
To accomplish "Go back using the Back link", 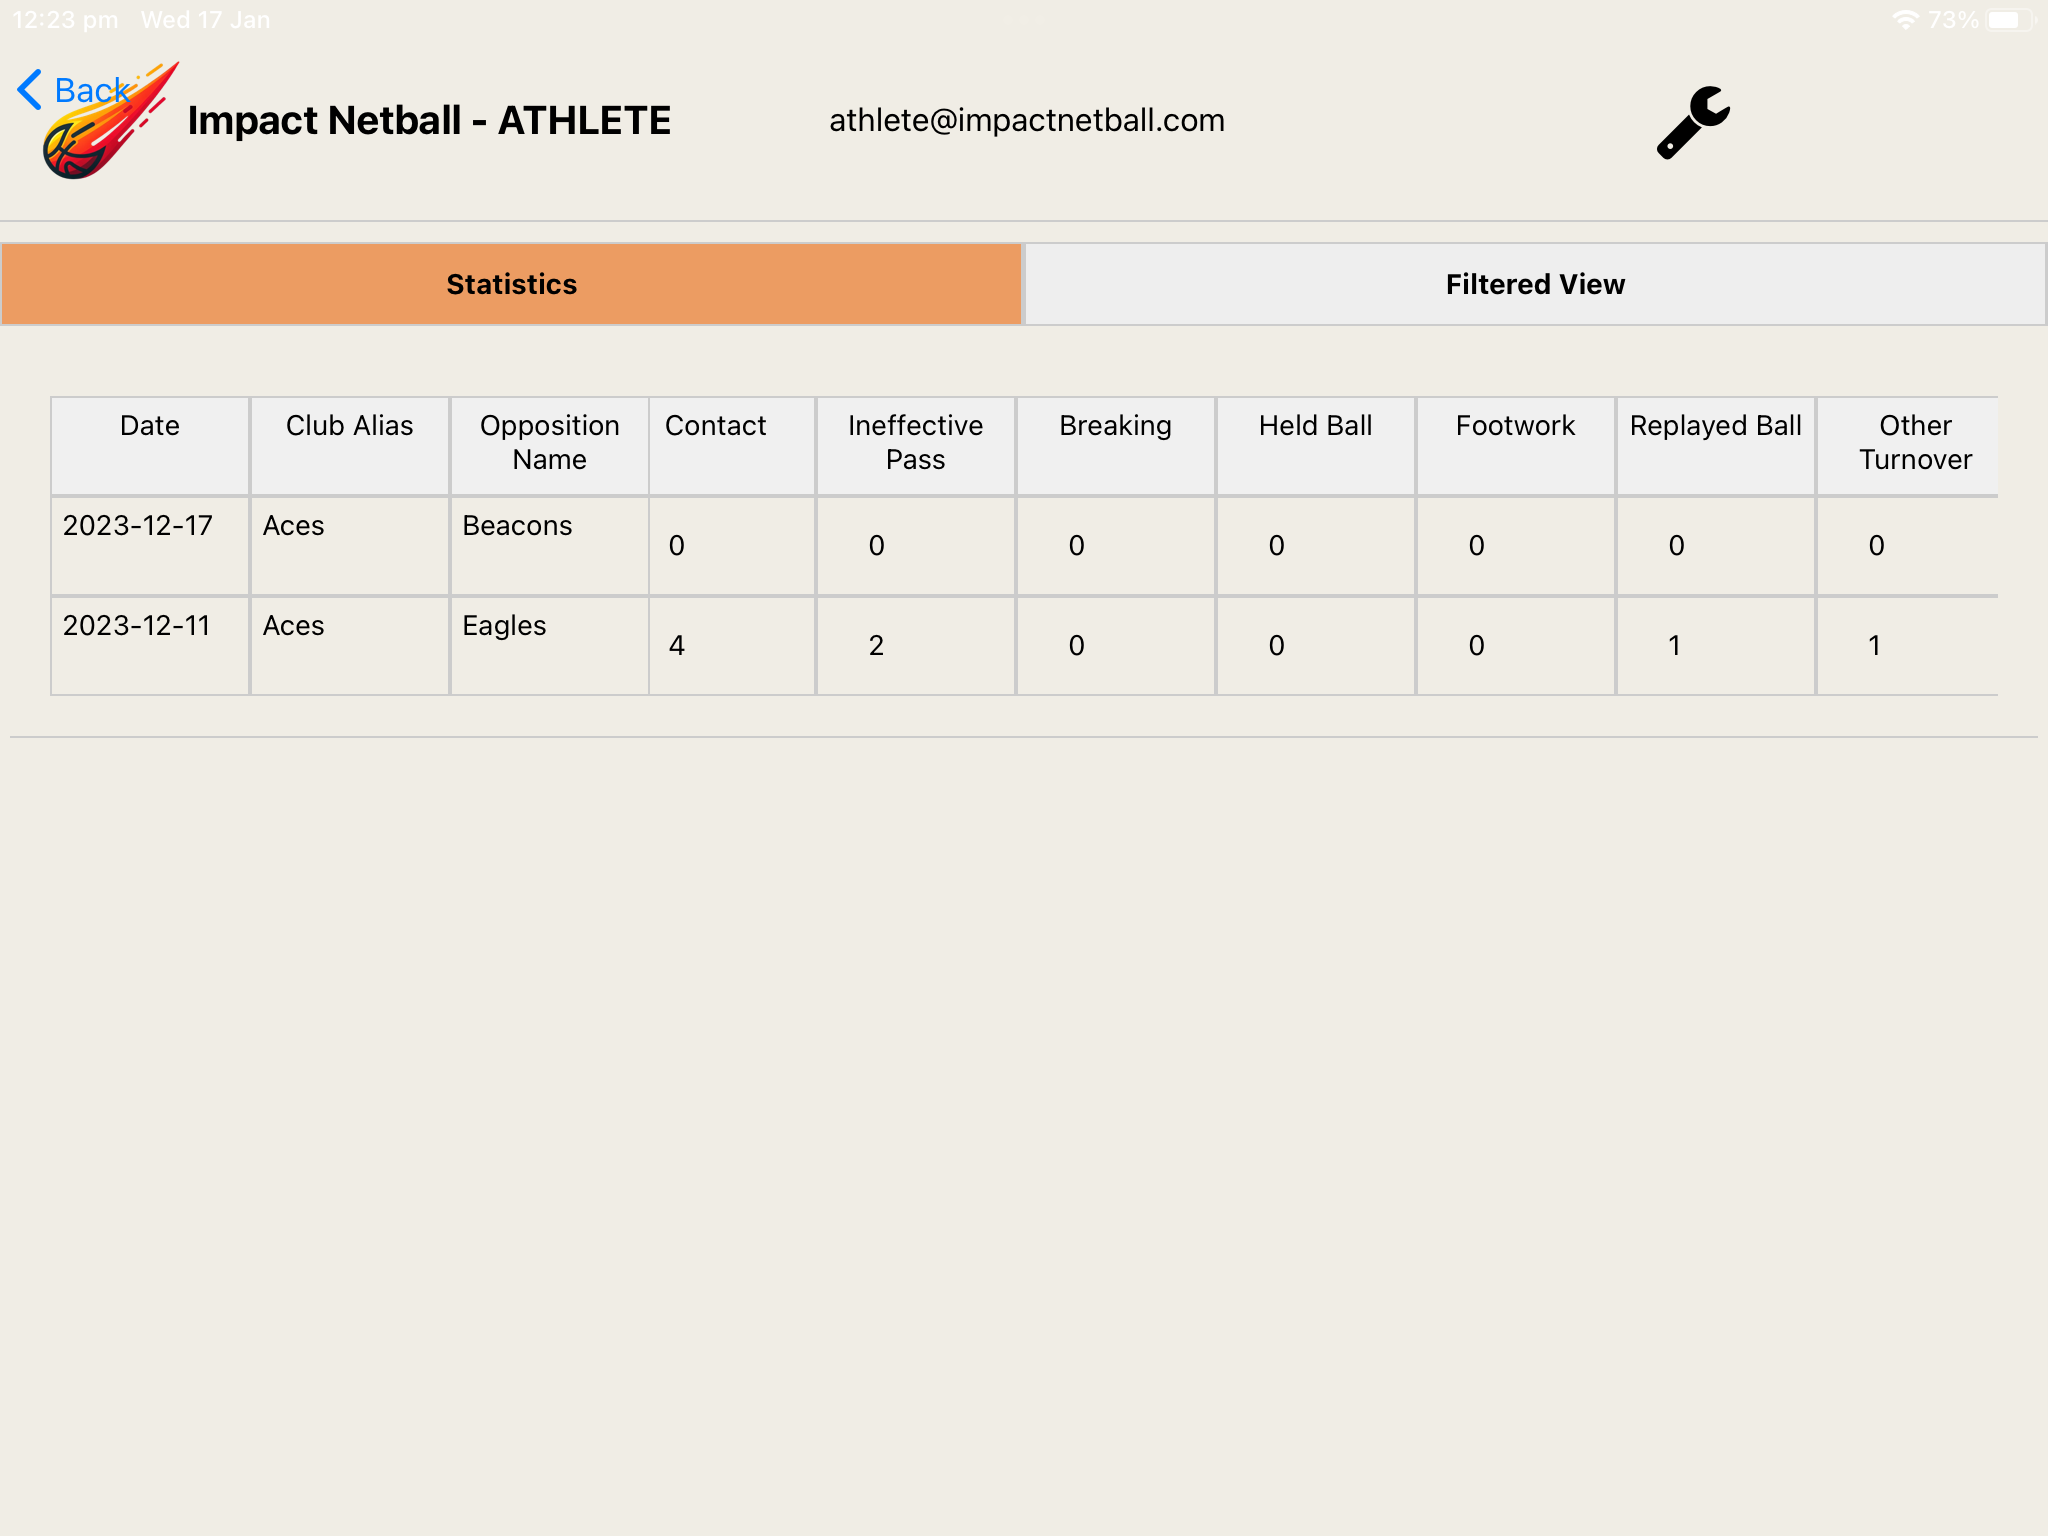I will 90,90.
